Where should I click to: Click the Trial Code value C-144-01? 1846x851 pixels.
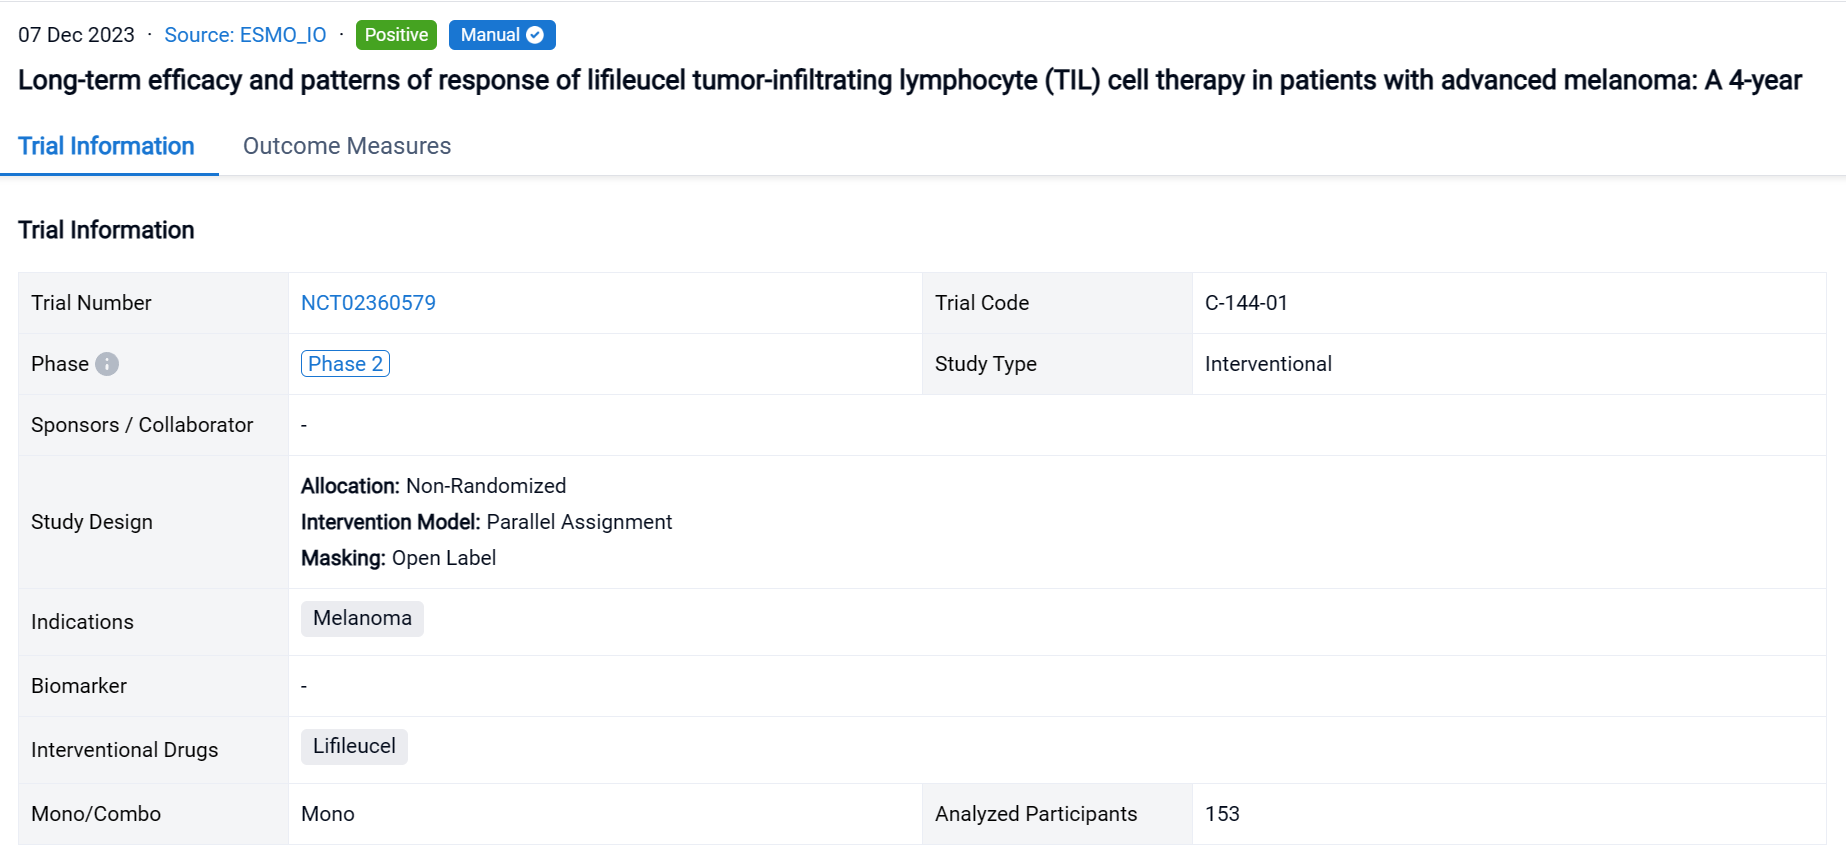pyautogui.click(x=1246, y=303)
